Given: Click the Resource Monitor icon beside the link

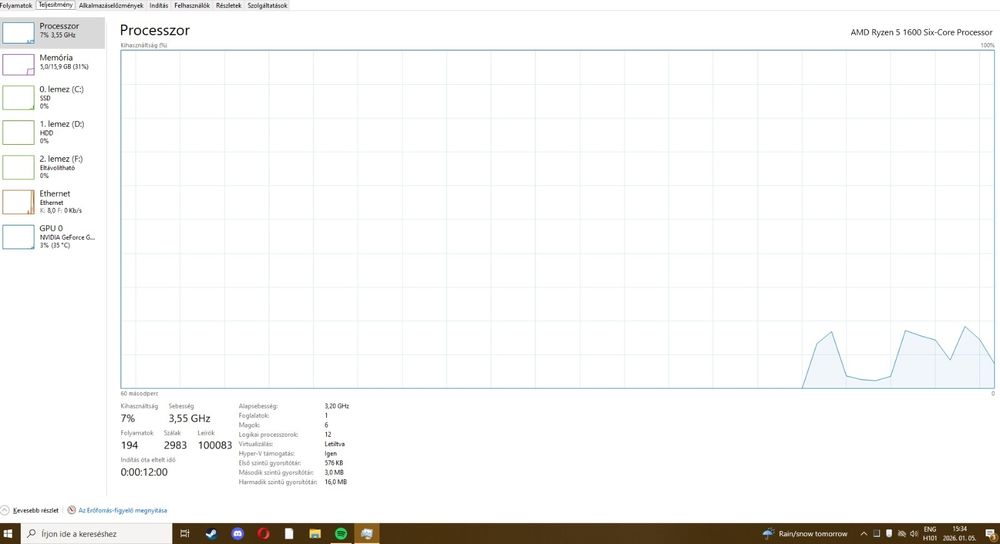Looking at the screenshot, I should click(x=71, y=510).
